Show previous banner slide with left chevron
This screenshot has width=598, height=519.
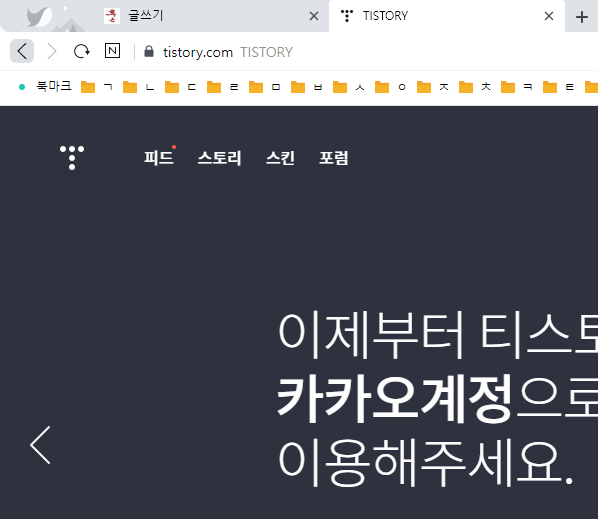click(40, 445)
